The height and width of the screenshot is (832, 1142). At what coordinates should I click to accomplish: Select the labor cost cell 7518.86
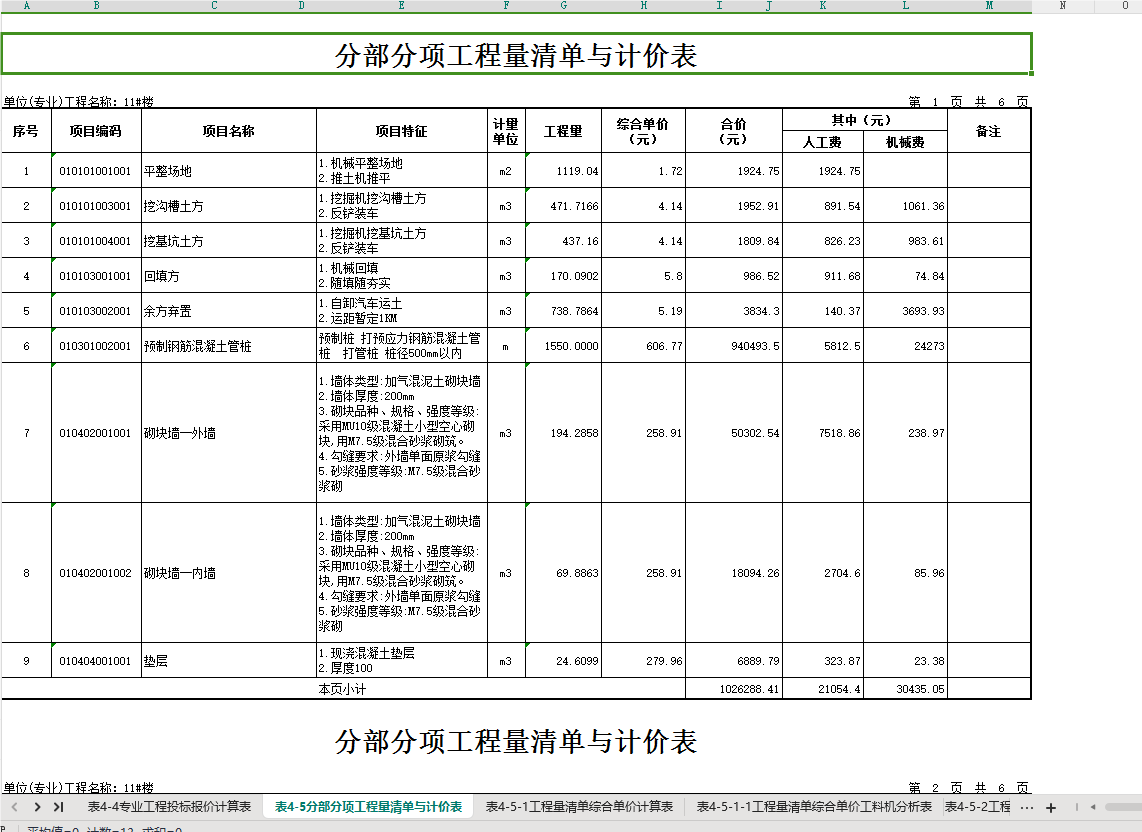pyautogui.click(x=823, y=433)
